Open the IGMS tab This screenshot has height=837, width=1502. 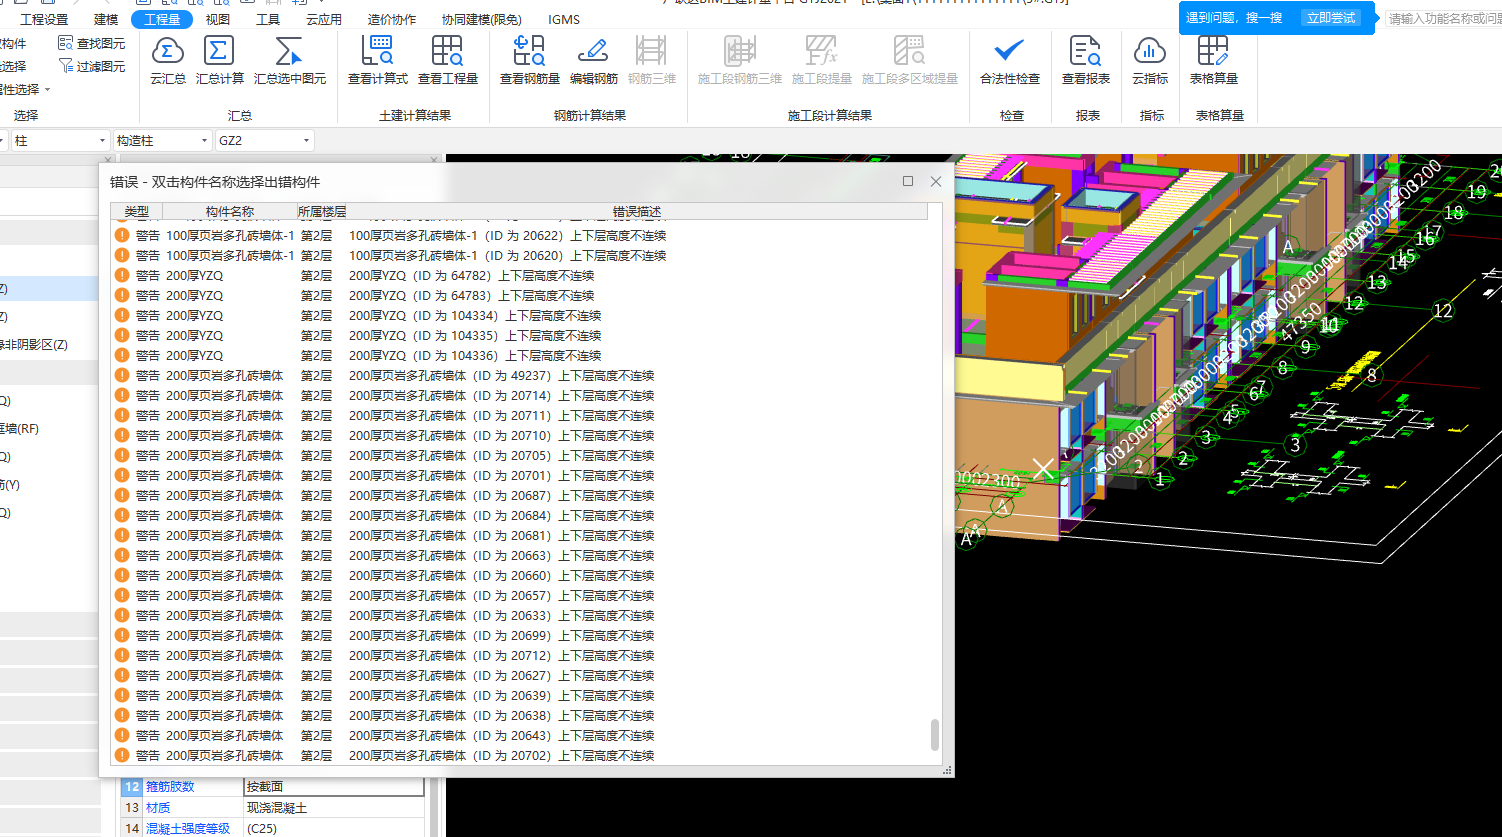(564, 19)
